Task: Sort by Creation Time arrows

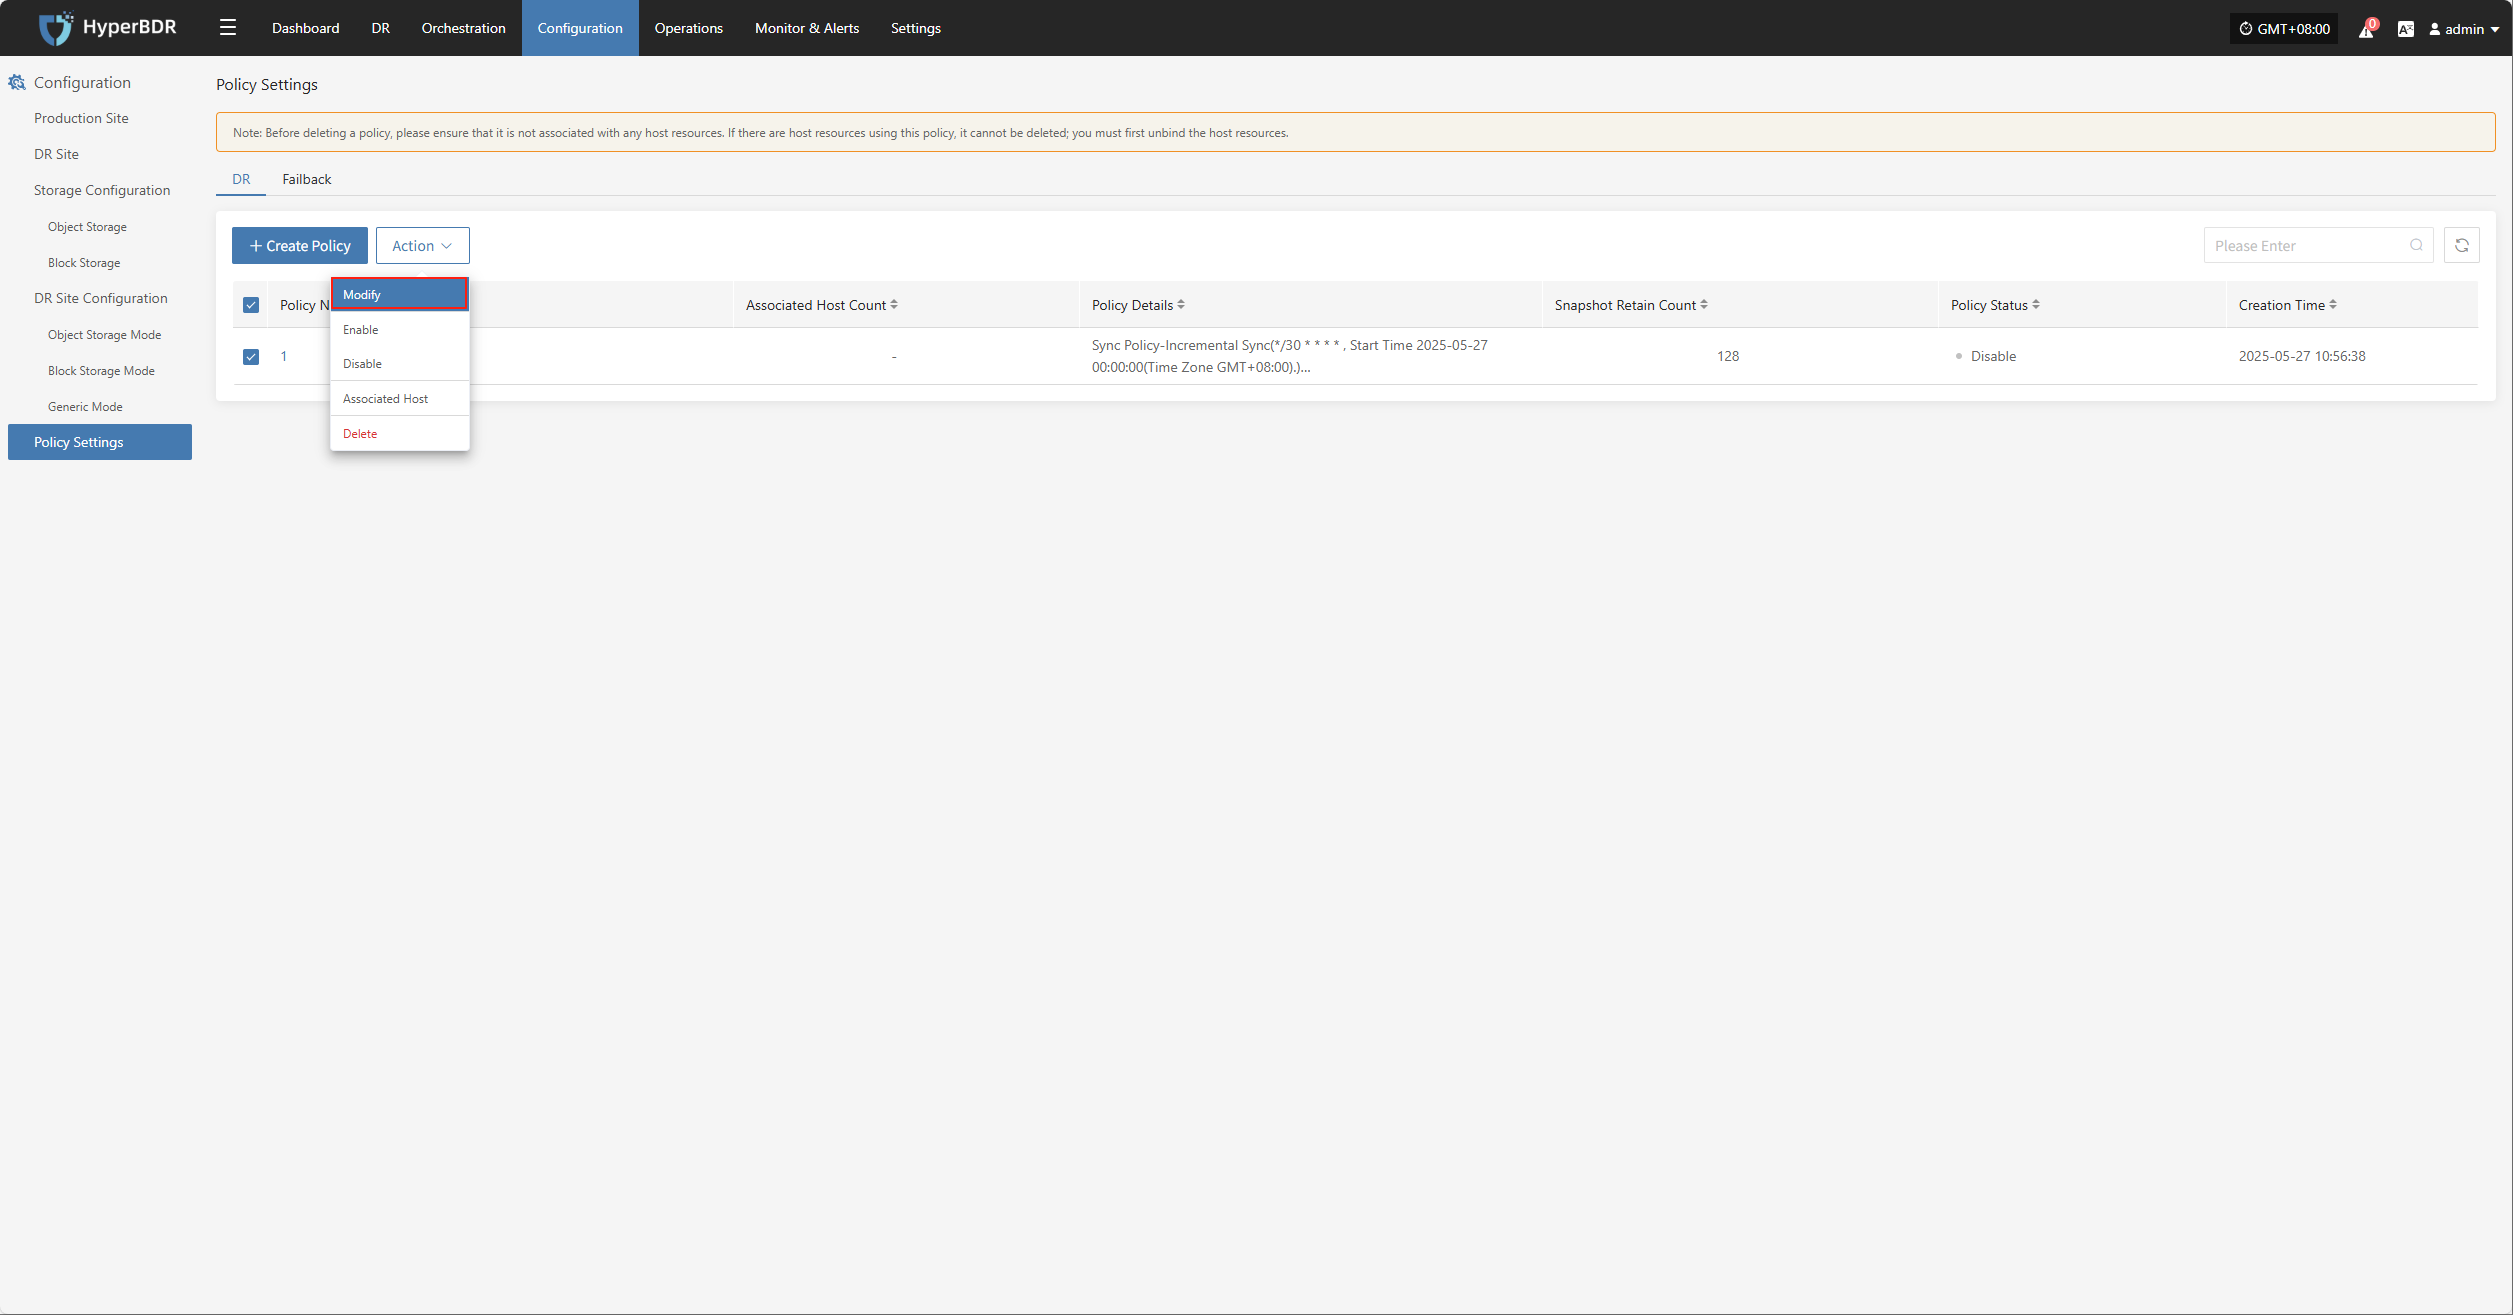Action: 2333,305
